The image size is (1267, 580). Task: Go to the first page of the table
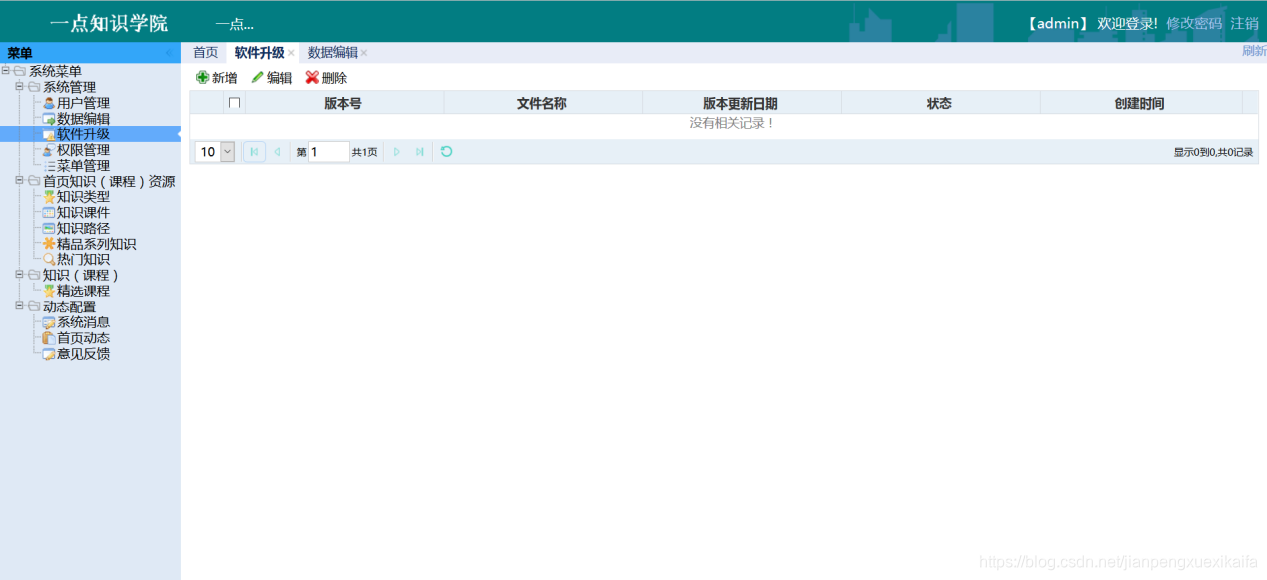(x=254, y=152)
